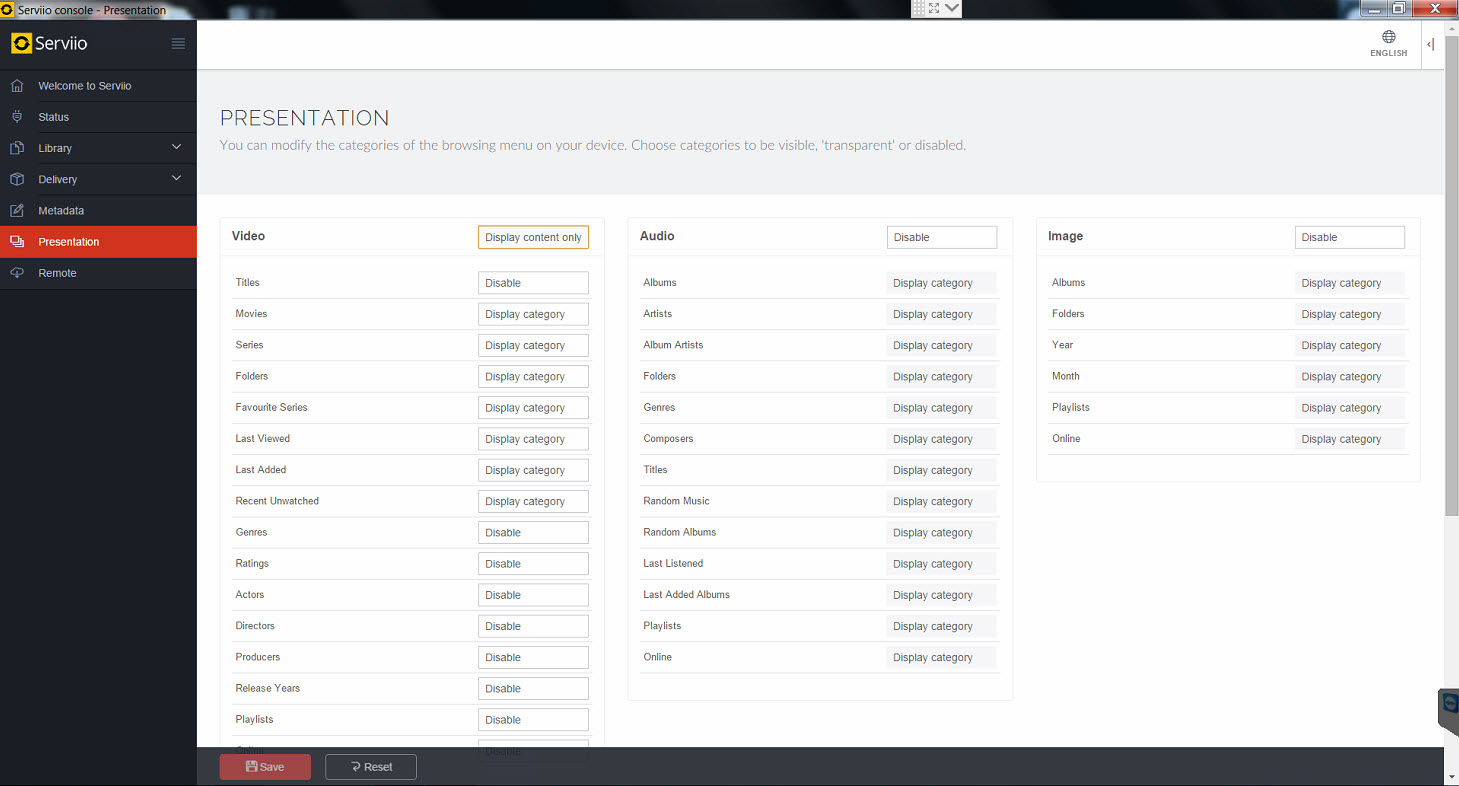Open the Video Genres dropdown field

point(533,533)
